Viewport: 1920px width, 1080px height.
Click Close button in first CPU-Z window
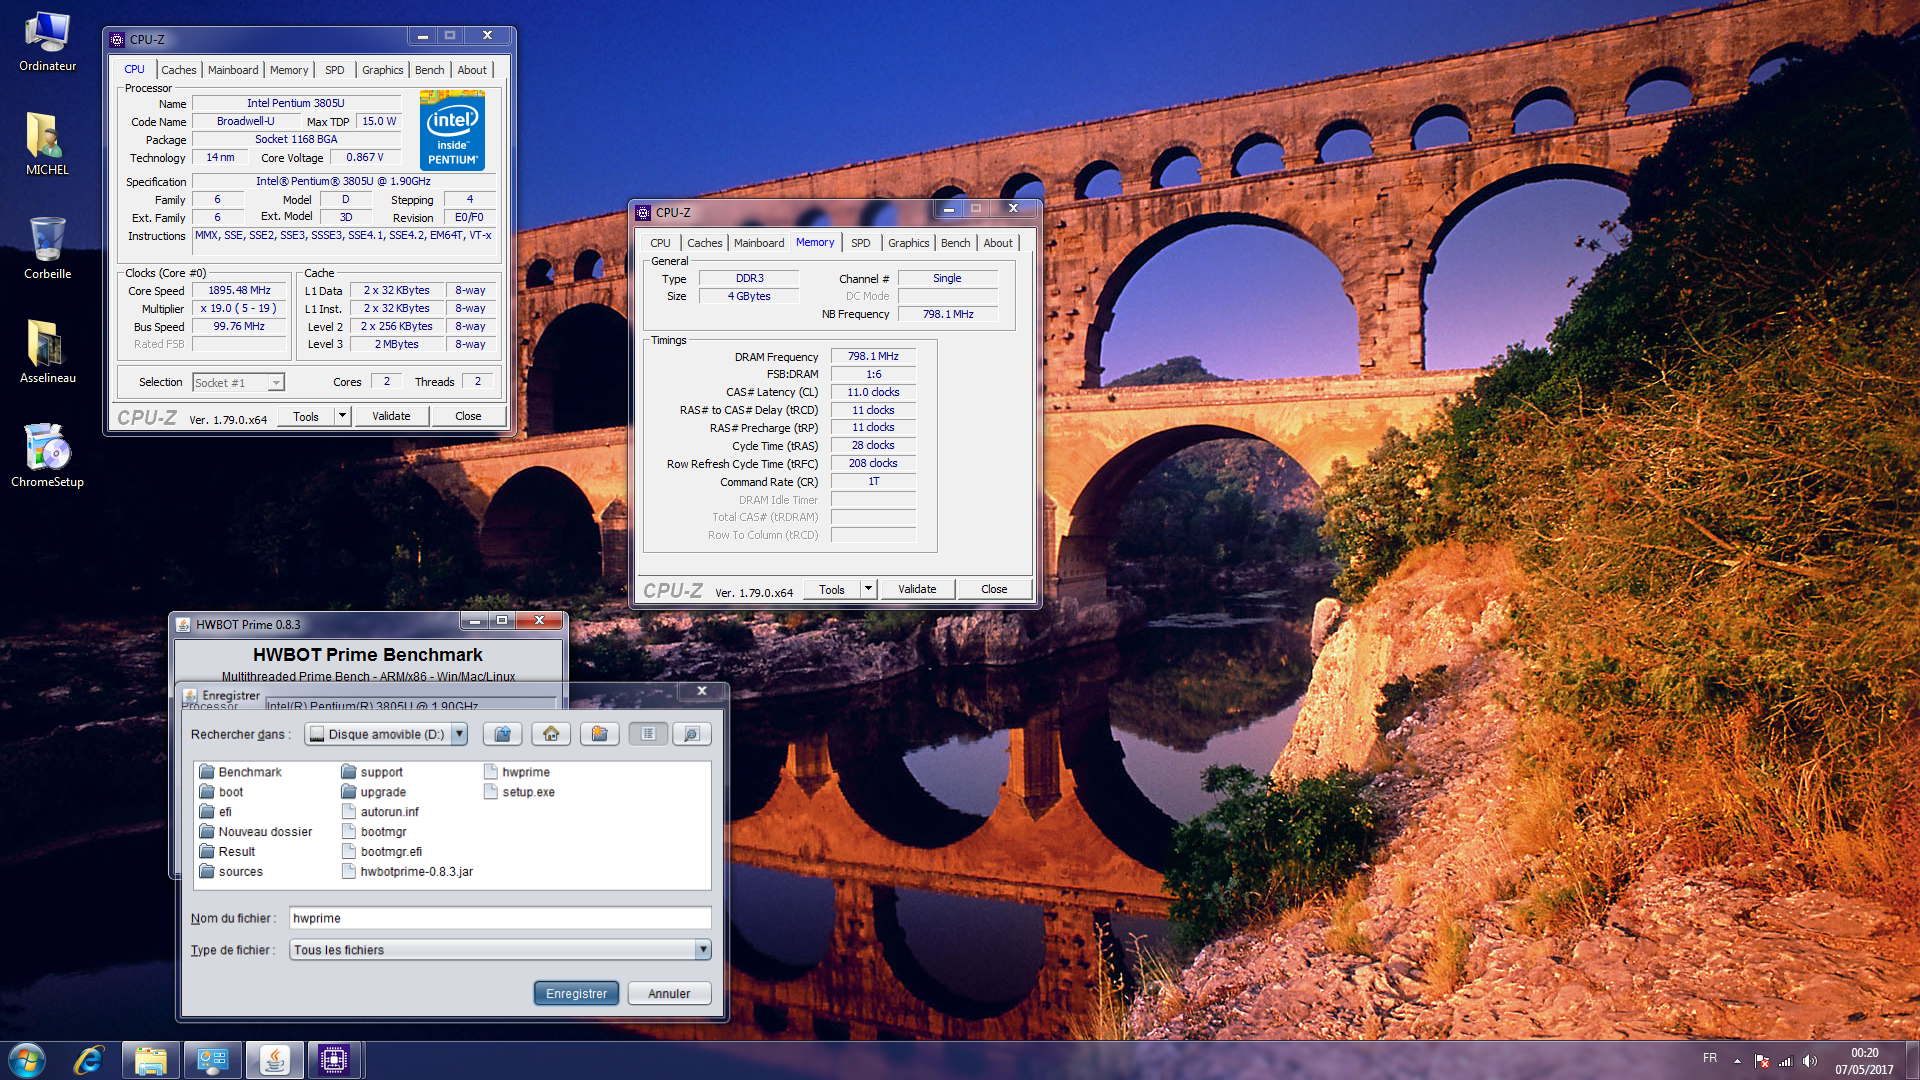pyautogui.click(x=468, y=416)
